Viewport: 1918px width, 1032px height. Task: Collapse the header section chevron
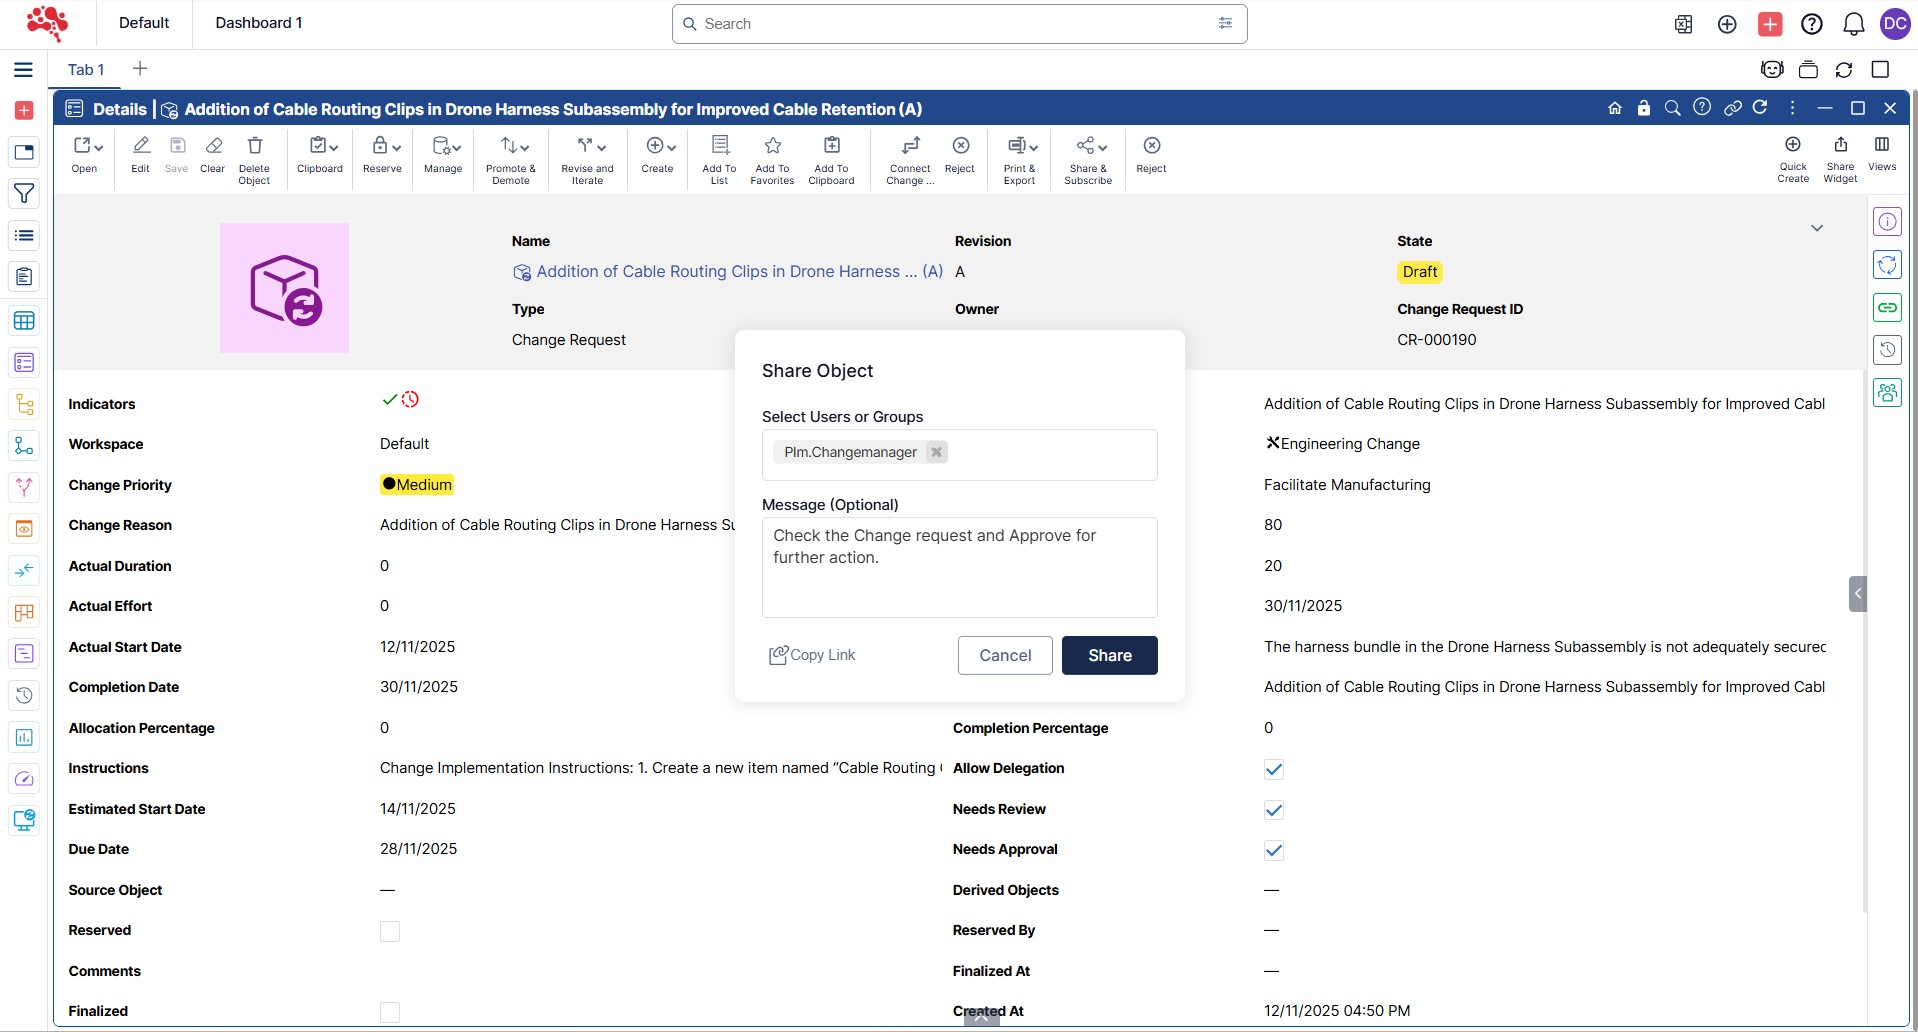coord(1817,229)
